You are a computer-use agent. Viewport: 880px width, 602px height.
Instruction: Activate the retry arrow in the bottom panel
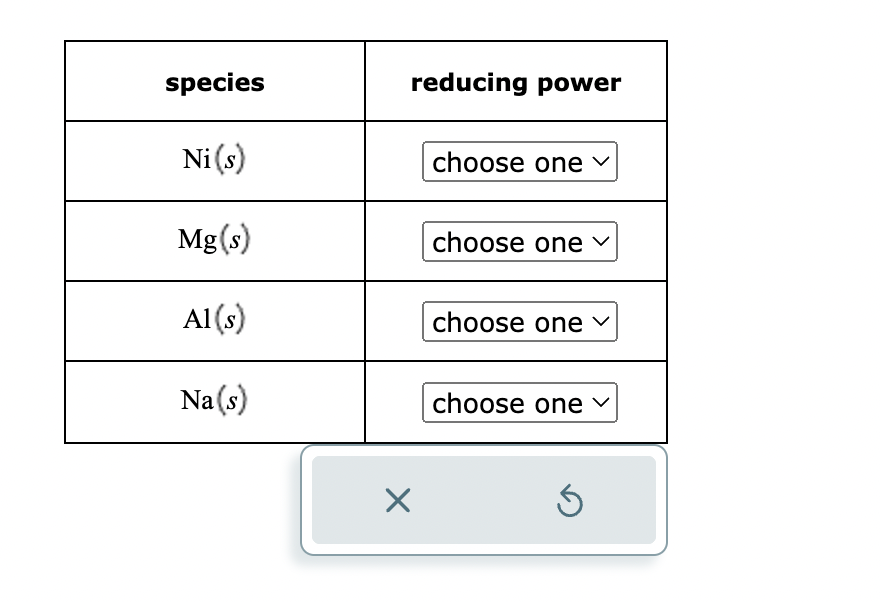point(569,500)
